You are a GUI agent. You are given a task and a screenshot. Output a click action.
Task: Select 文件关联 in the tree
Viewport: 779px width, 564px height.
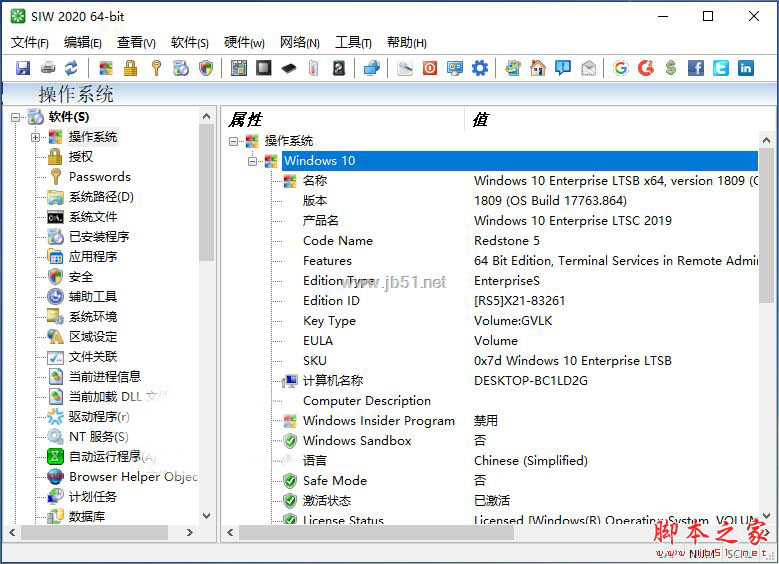coord(93,357)
